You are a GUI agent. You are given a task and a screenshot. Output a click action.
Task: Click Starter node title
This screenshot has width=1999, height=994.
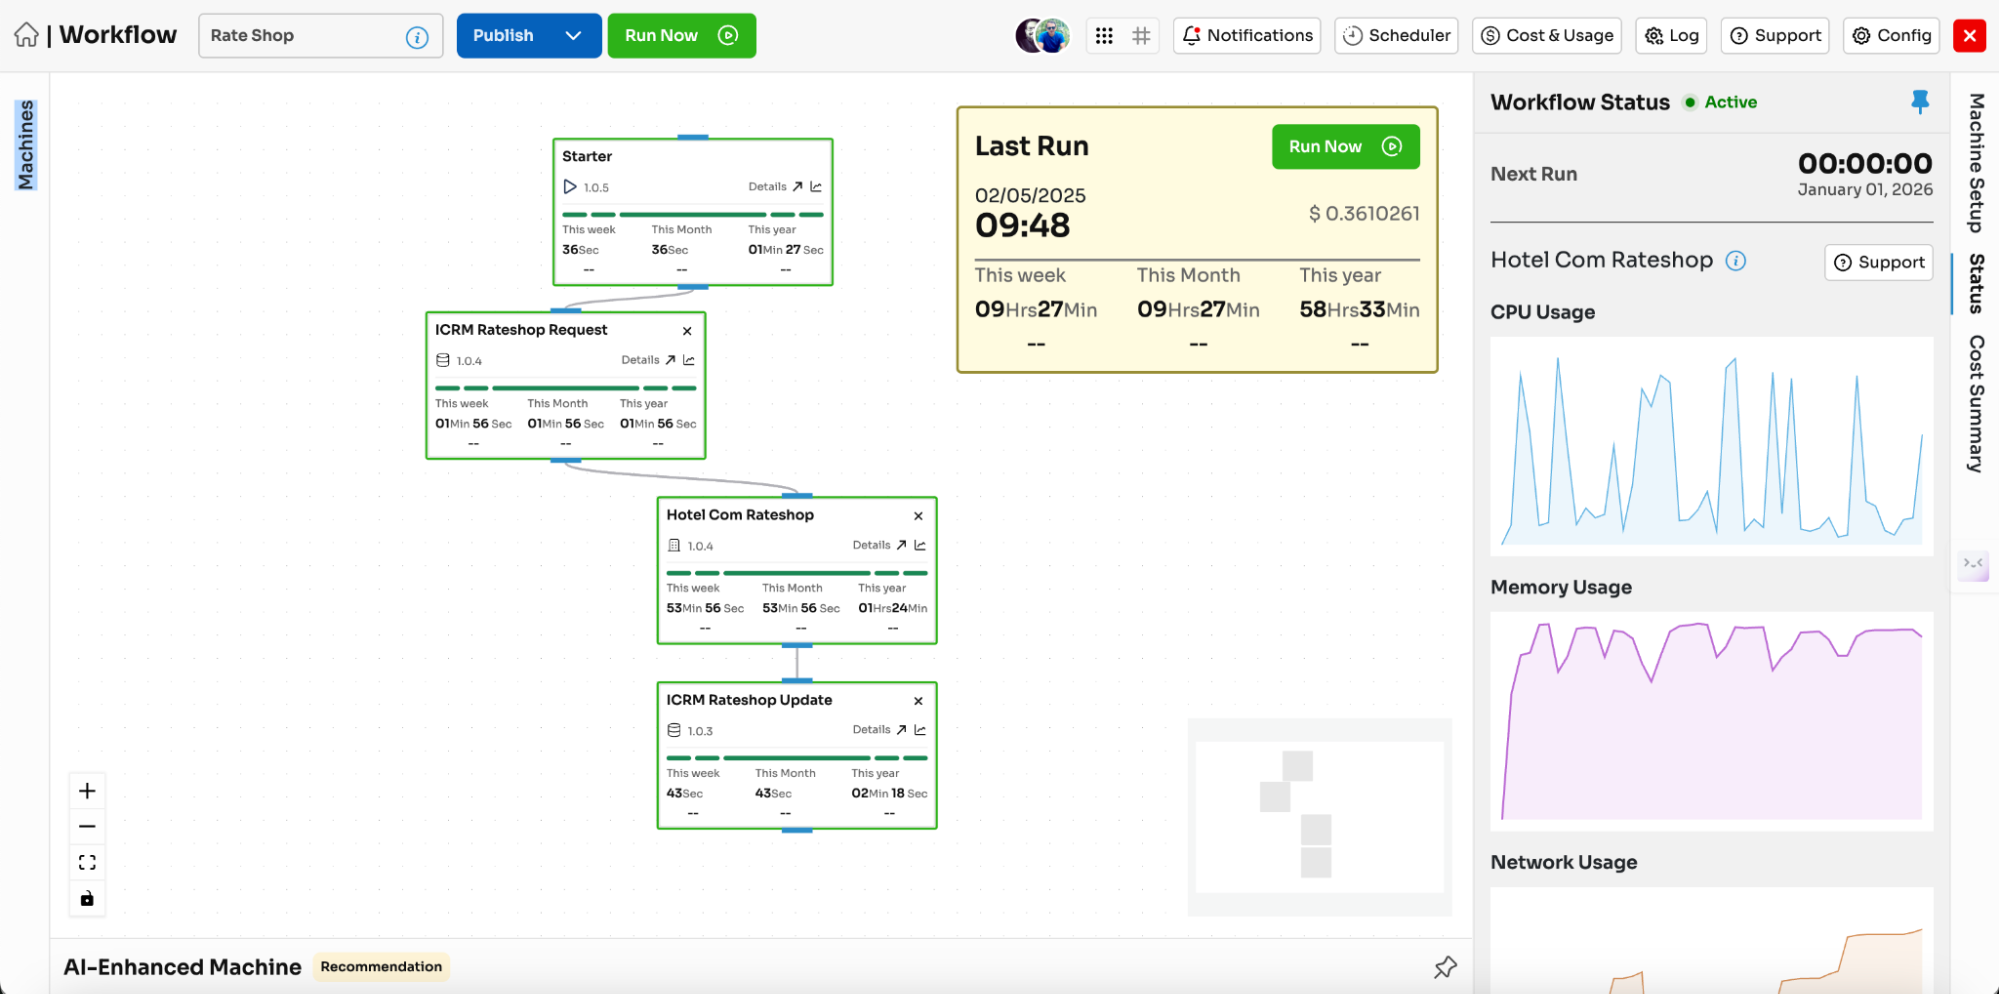587,157
